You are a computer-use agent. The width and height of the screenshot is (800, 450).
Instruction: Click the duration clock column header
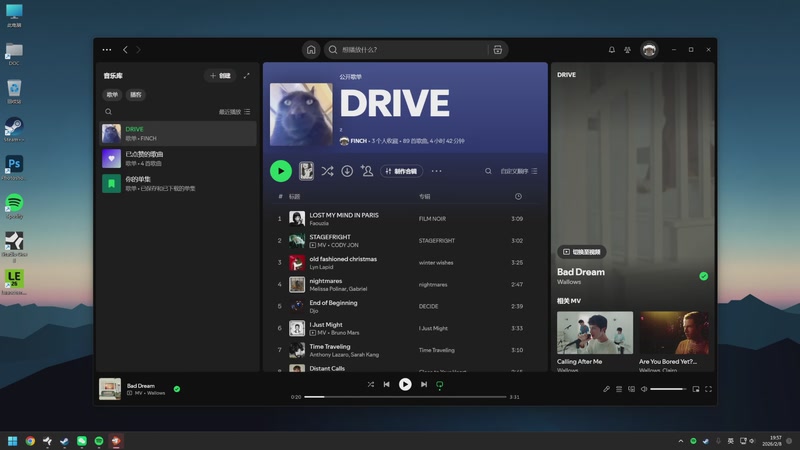(518, 196)
